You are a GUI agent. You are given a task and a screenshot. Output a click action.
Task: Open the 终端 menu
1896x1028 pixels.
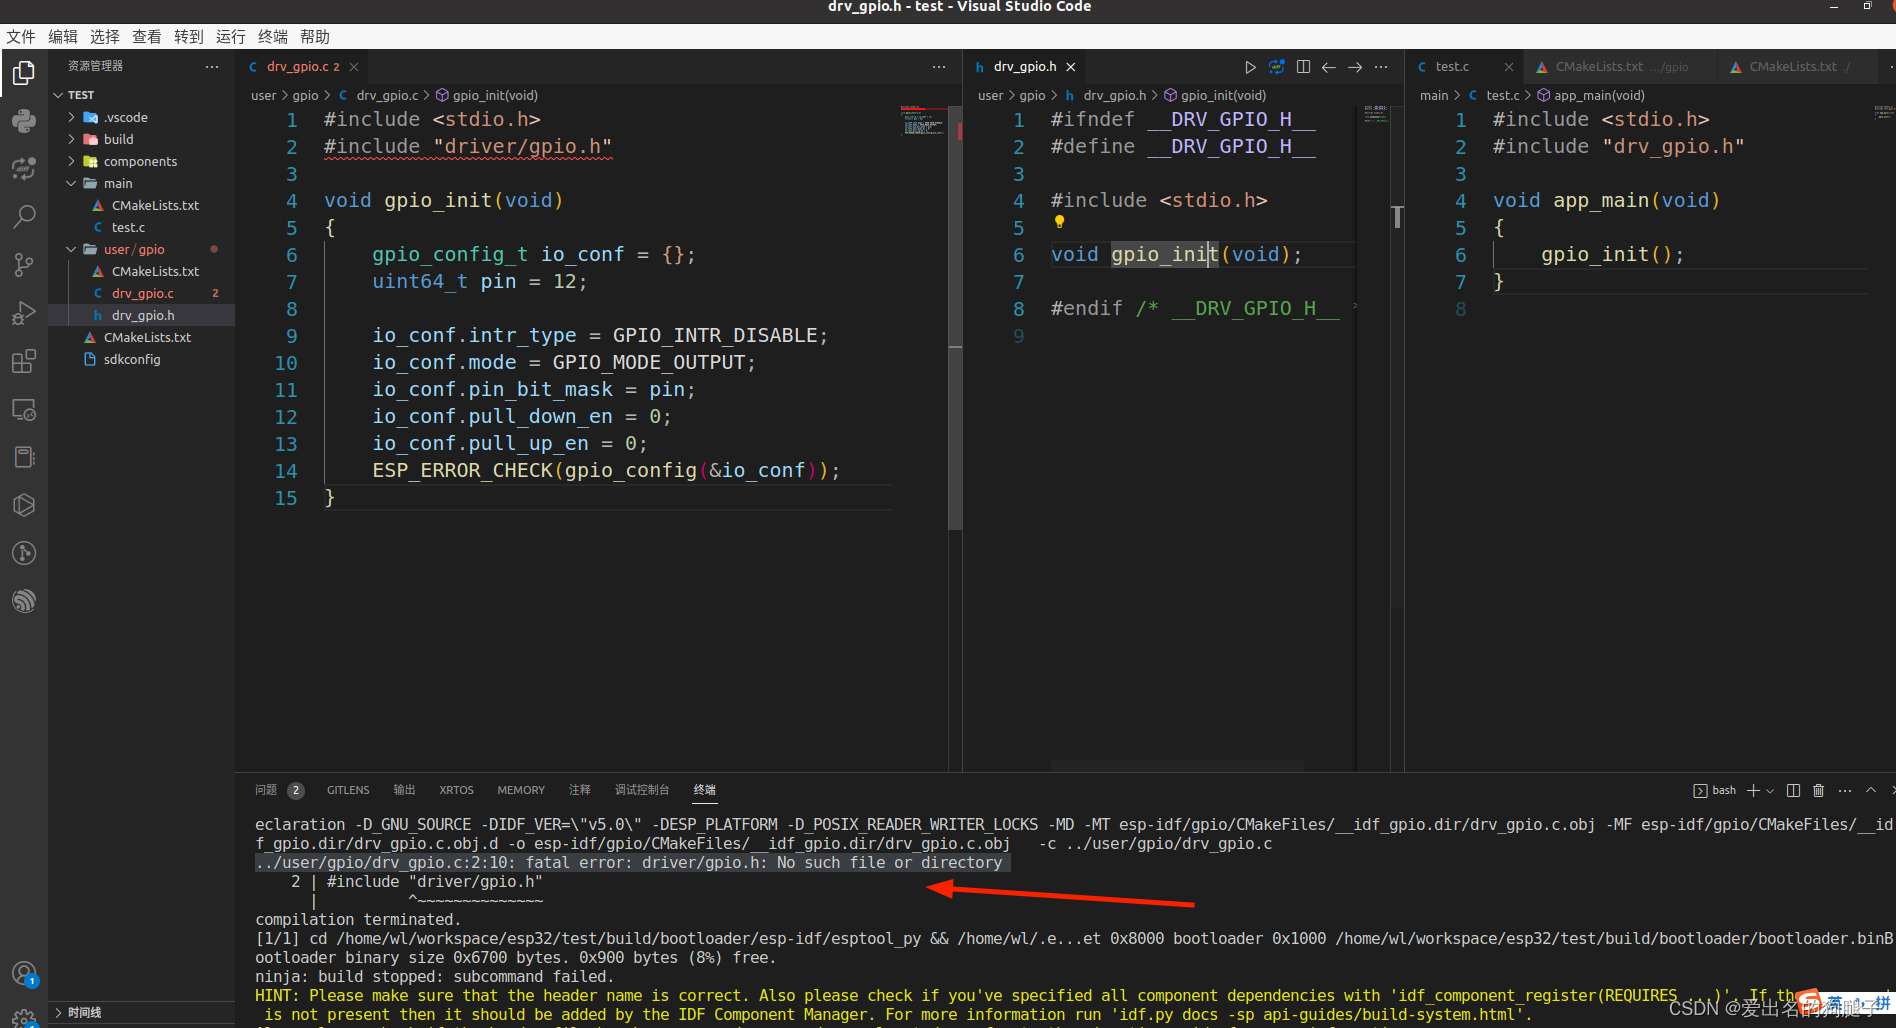(273, 37)
